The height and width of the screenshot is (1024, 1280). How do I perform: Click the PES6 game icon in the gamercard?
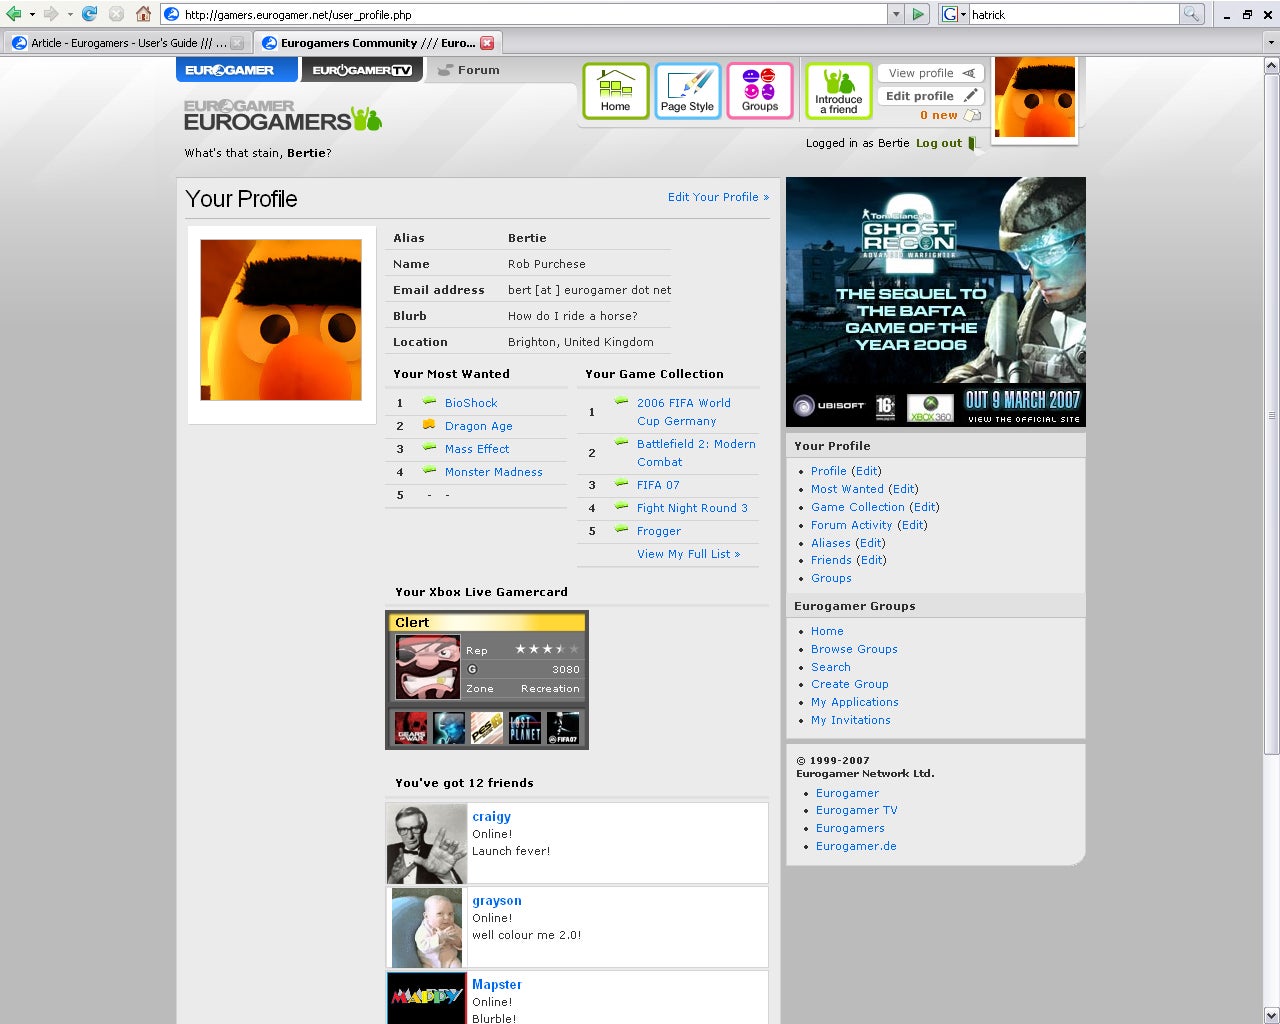487,728
